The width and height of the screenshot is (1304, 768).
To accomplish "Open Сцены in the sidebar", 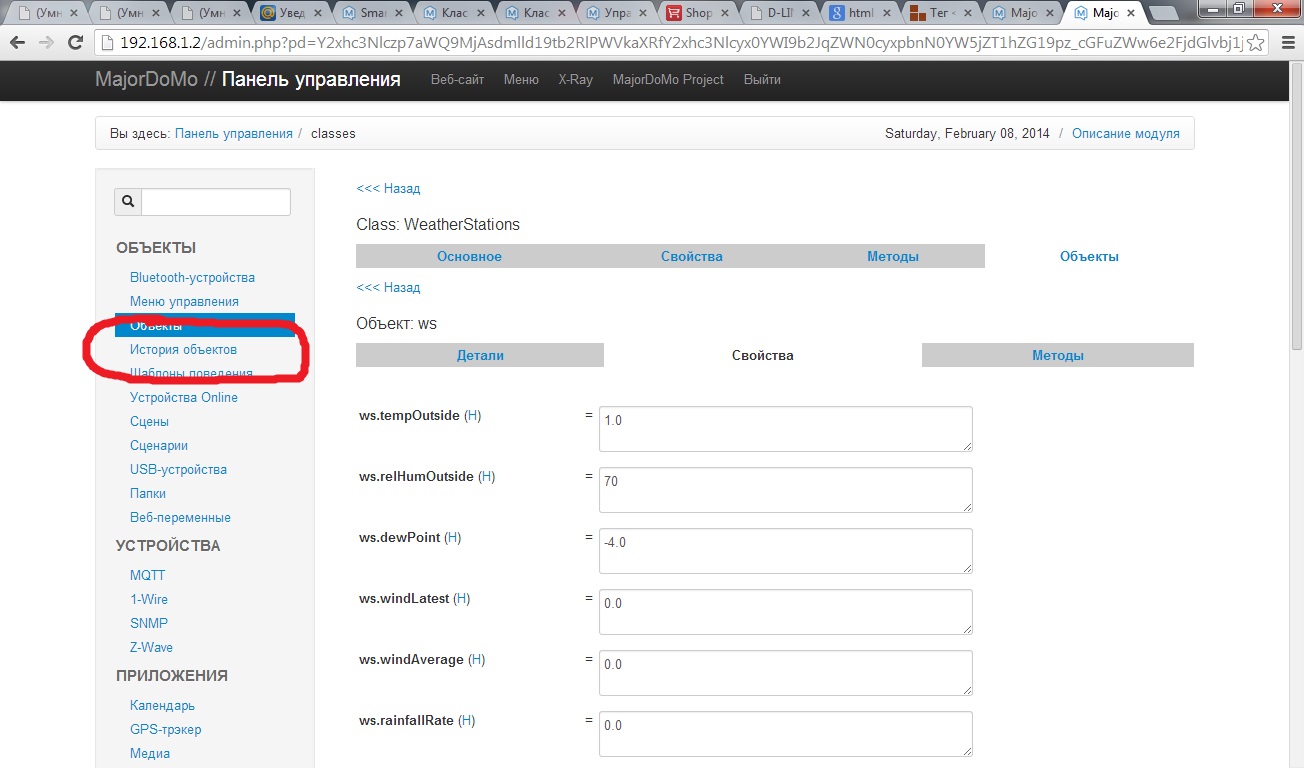I will pyautogui.click(x=149, y=421).
